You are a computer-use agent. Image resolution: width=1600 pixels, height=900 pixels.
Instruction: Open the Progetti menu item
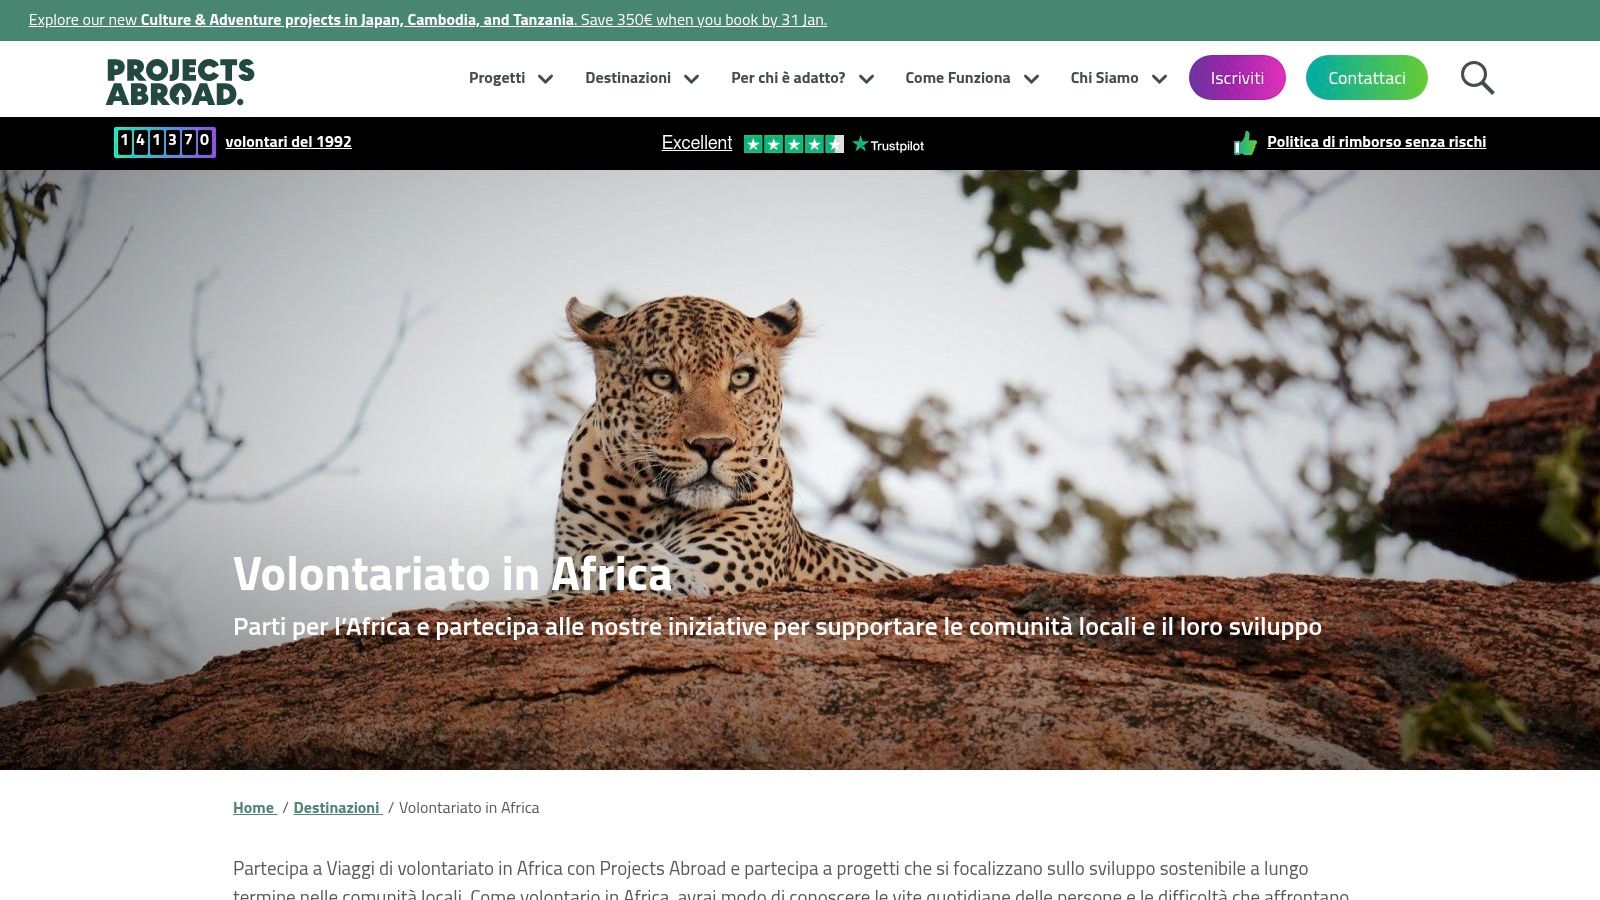[497, 78]
